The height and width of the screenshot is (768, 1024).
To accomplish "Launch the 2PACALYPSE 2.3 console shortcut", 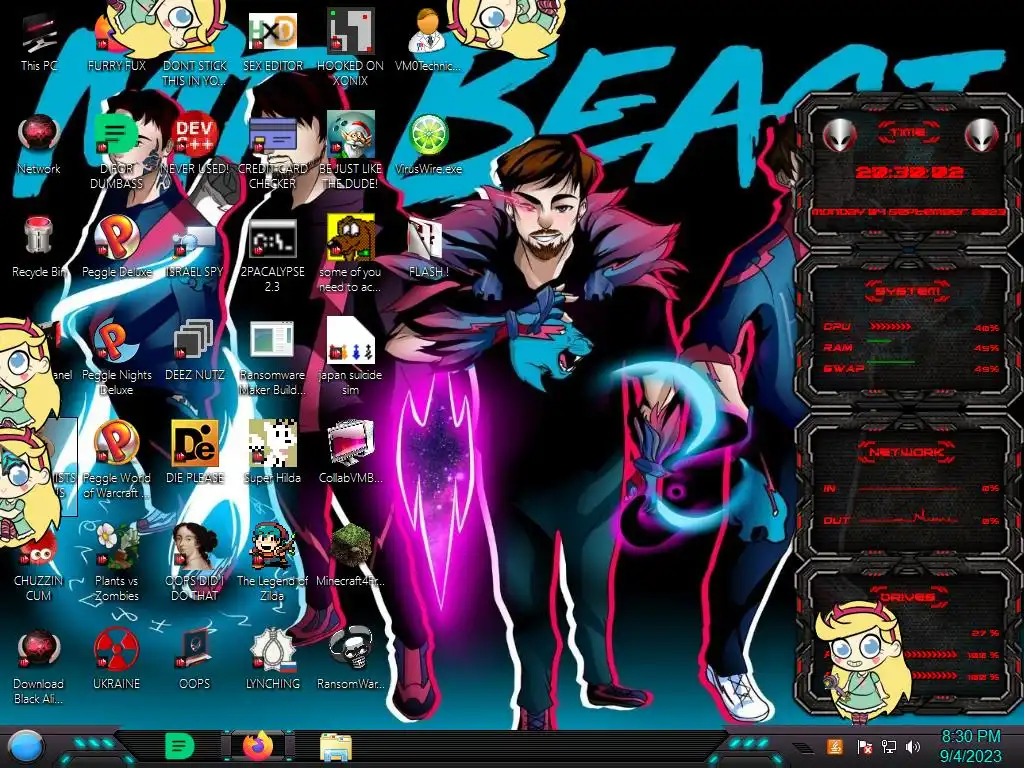I will [x=272, y=255].
